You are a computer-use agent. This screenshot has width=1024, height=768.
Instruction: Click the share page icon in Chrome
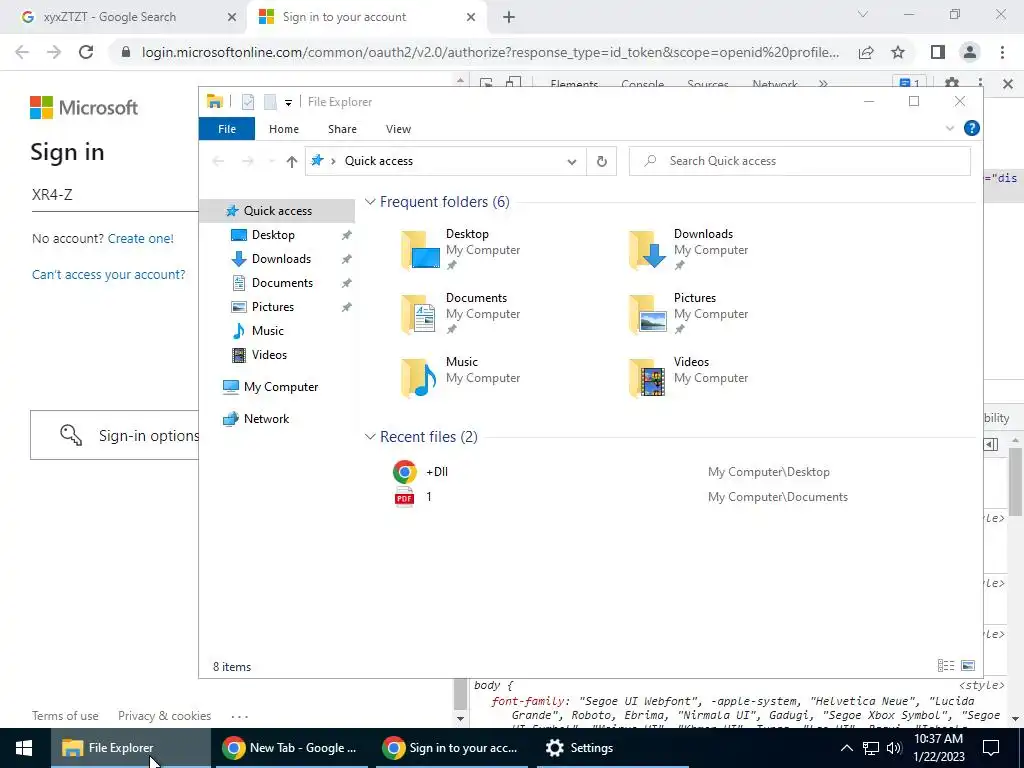coord(866,52)
